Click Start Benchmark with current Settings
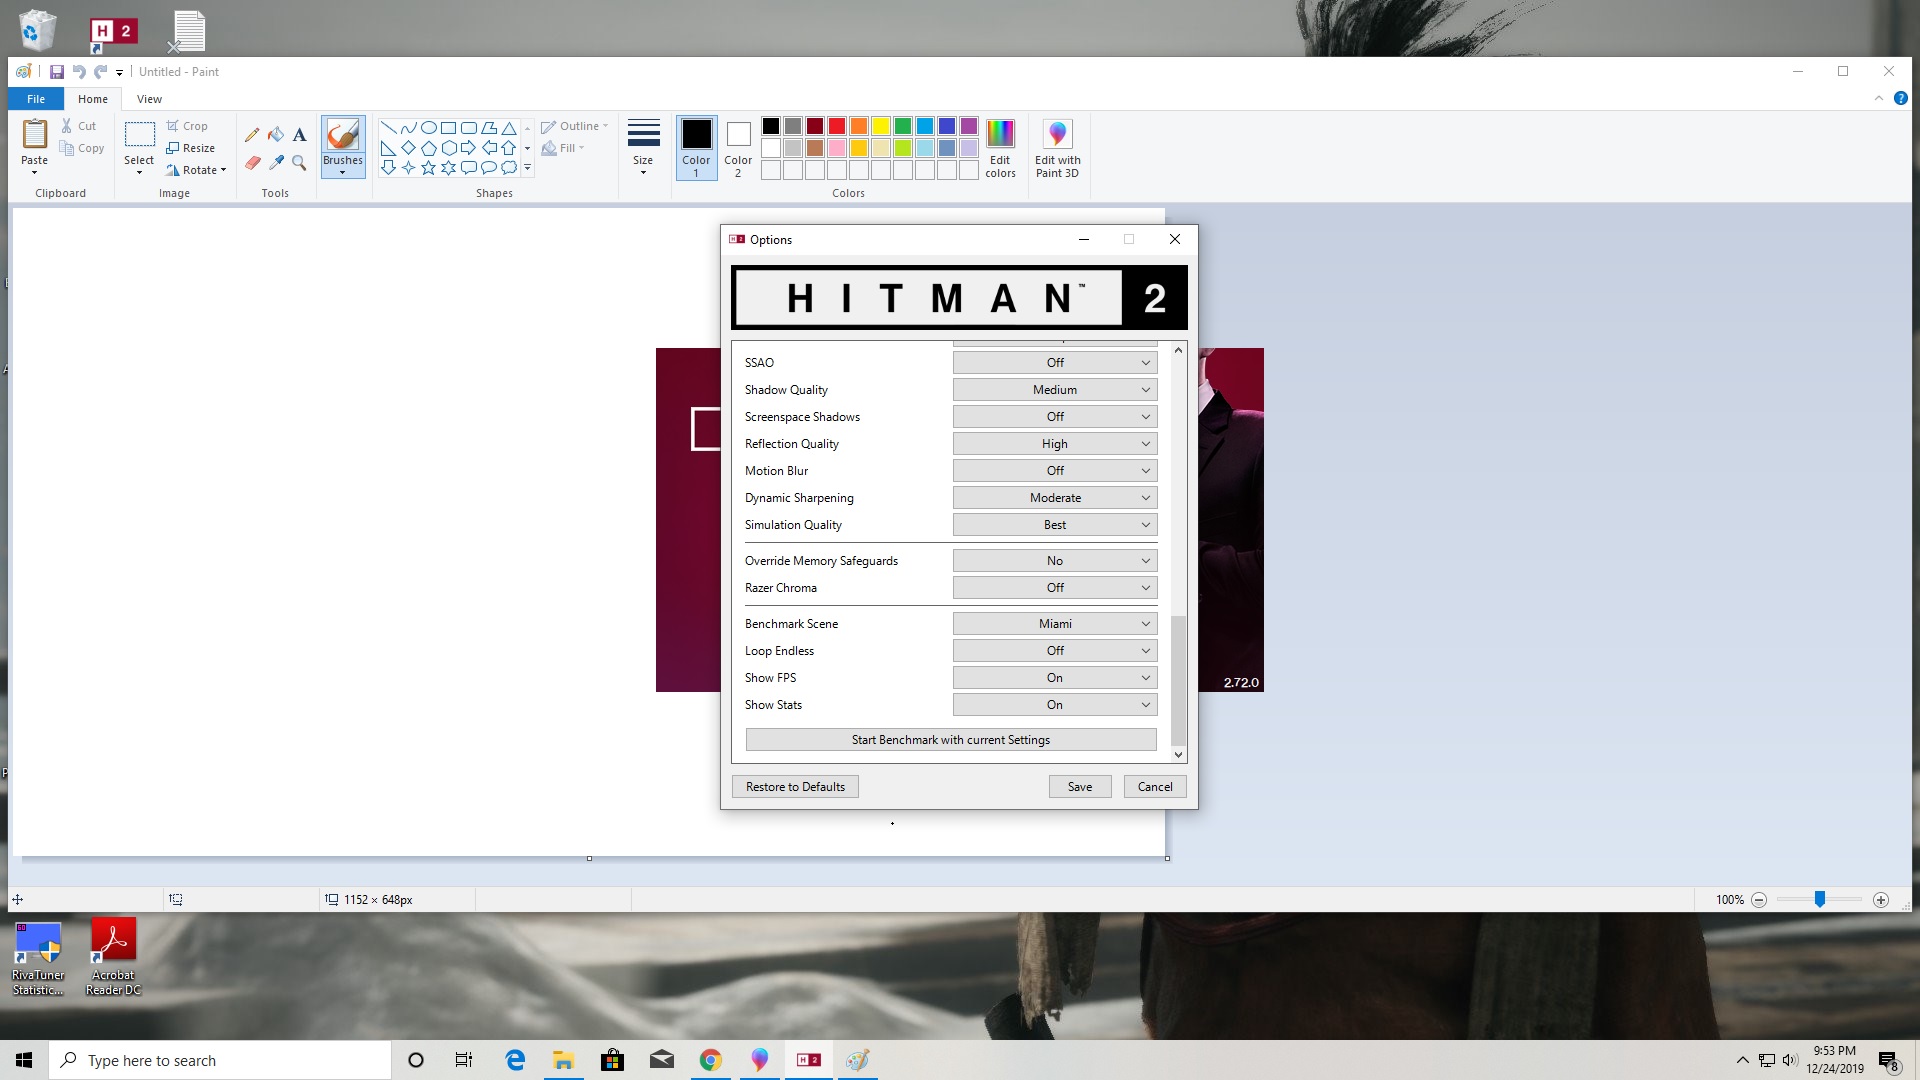 (x=951, y=740)
